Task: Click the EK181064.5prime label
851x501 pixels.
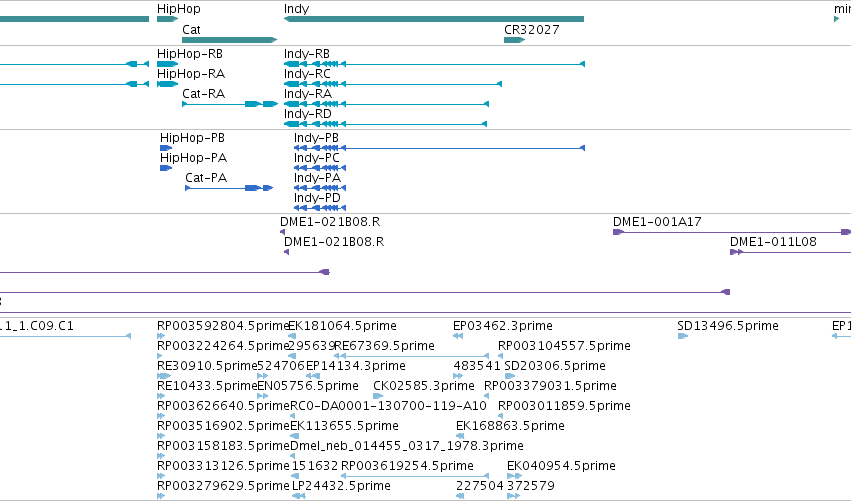Action: [x=342, y=326]
